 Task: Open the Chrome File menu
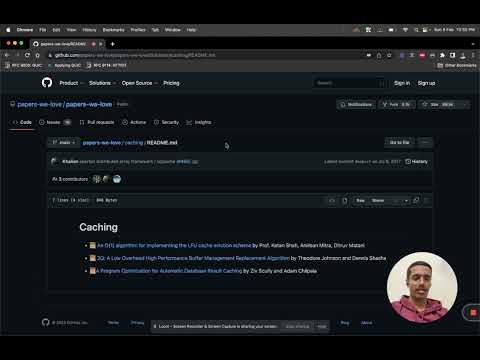tap(42, 30)
